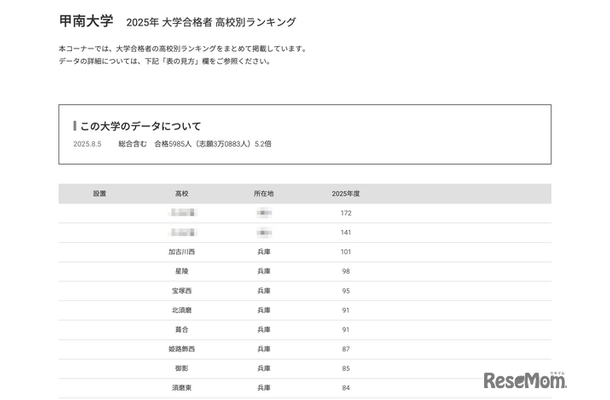The height and width of the screenshot is (400, 610).
Task: Click the 2025年度 column header
Action: [x=346, y=193]
